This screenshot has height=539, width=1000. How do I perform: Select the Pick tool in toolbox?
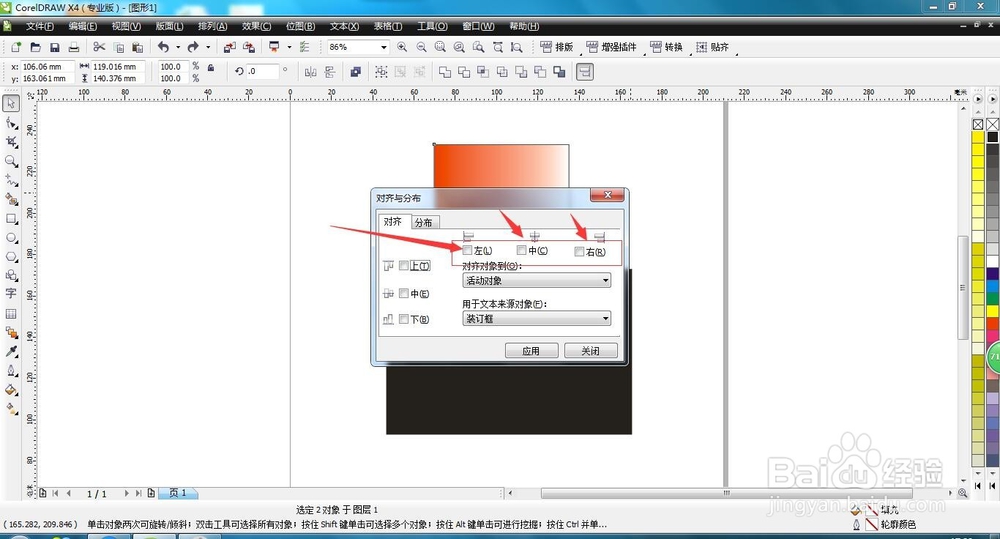pyautogui.click(x=11, y=103)
